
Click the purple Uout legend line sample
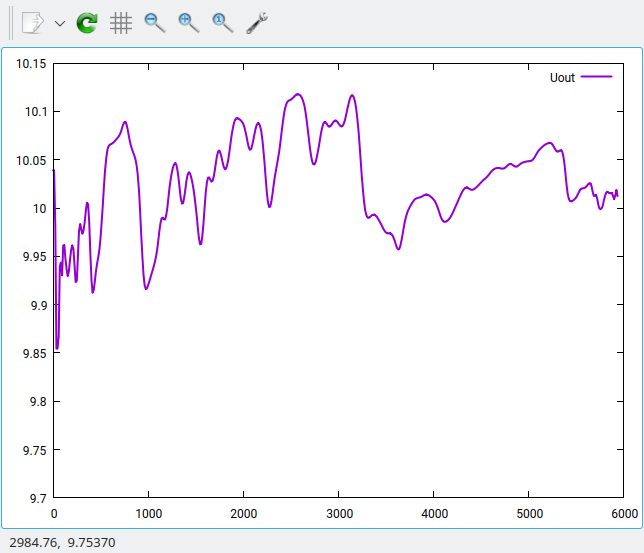(x=596, y=77)
